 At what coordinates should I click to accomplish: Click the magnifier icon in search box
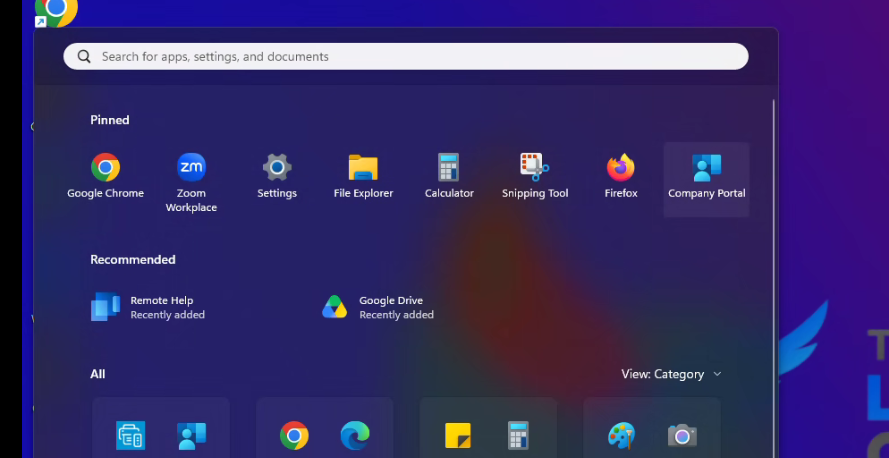pyautogui.click(x=84, y=57)
